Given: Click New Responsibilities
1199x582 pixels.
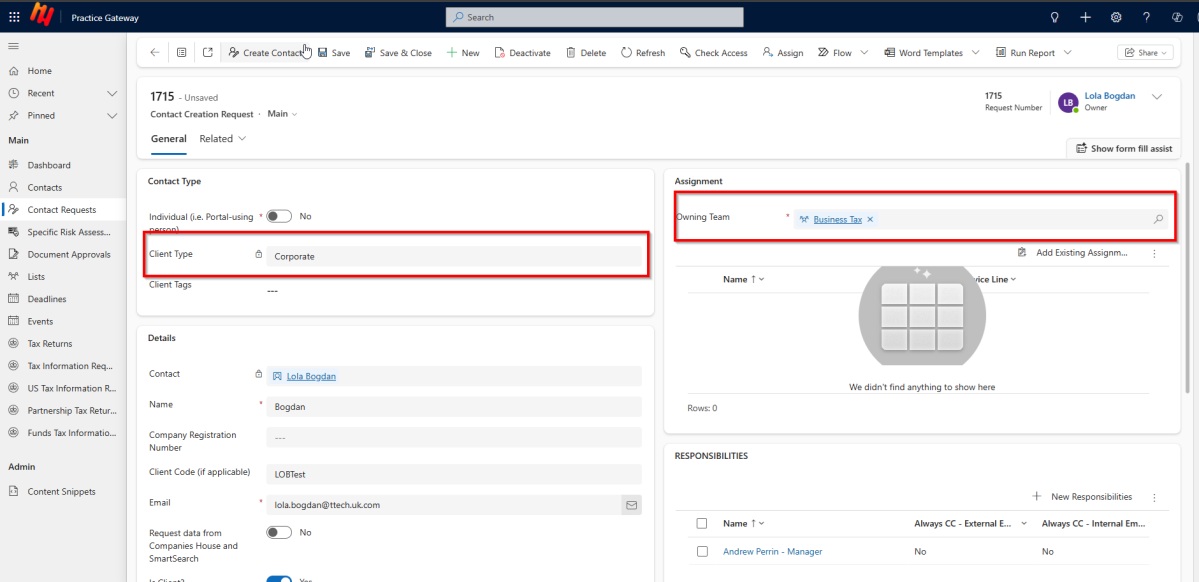Looking at the screenshot, I should click(1082, 497).
